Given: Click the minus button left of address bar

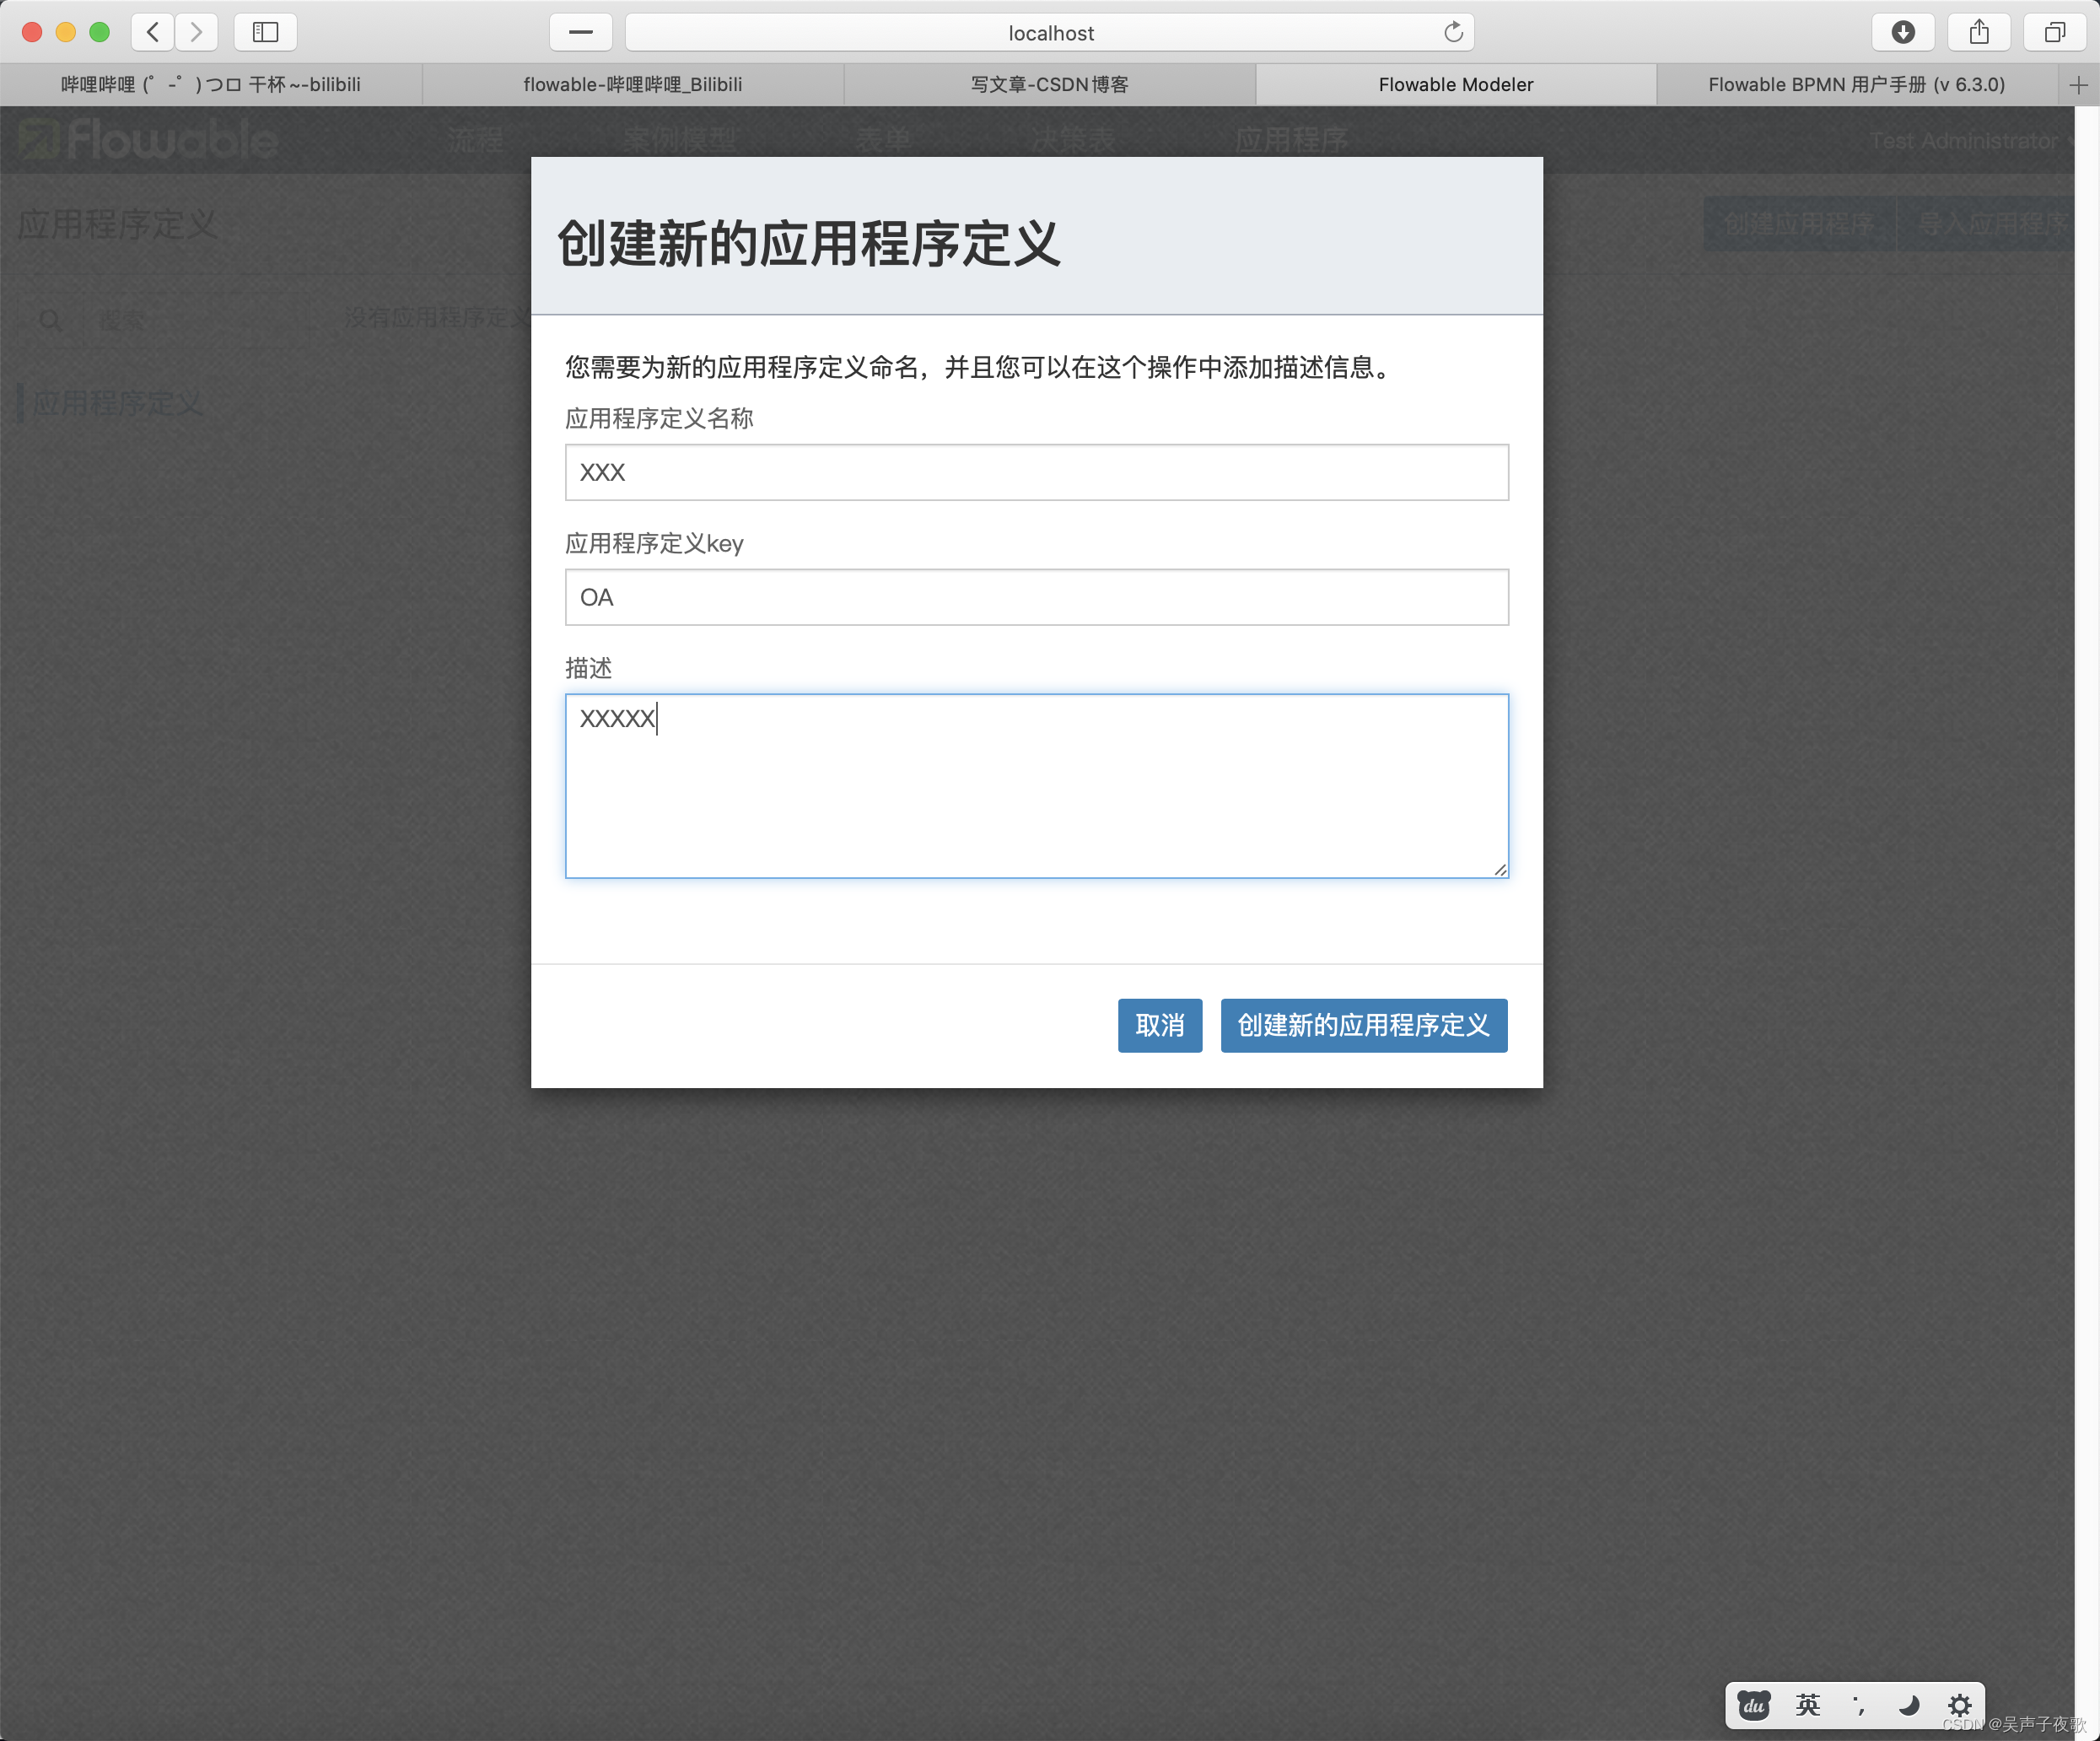Looking at the screenshot, I should 581,32.
